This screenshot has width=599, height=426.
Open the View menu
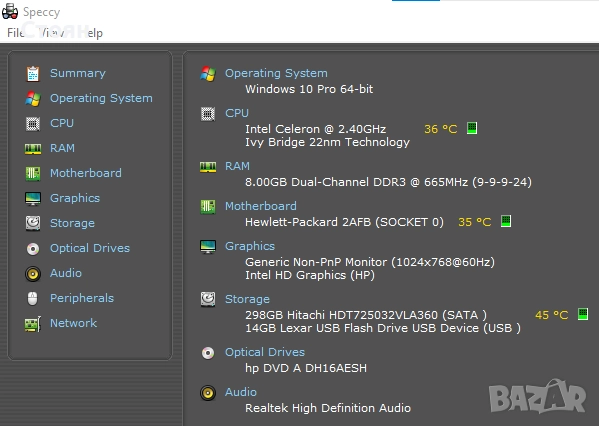tap(52, 33)
